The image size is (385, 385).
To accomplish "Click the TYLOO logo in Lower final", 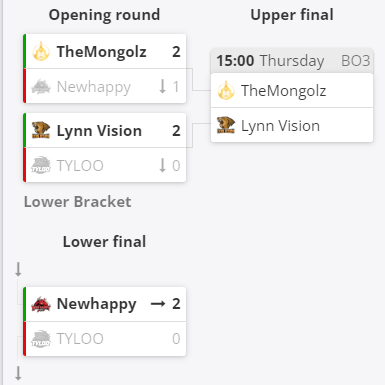I will click(x=41, y=339).
